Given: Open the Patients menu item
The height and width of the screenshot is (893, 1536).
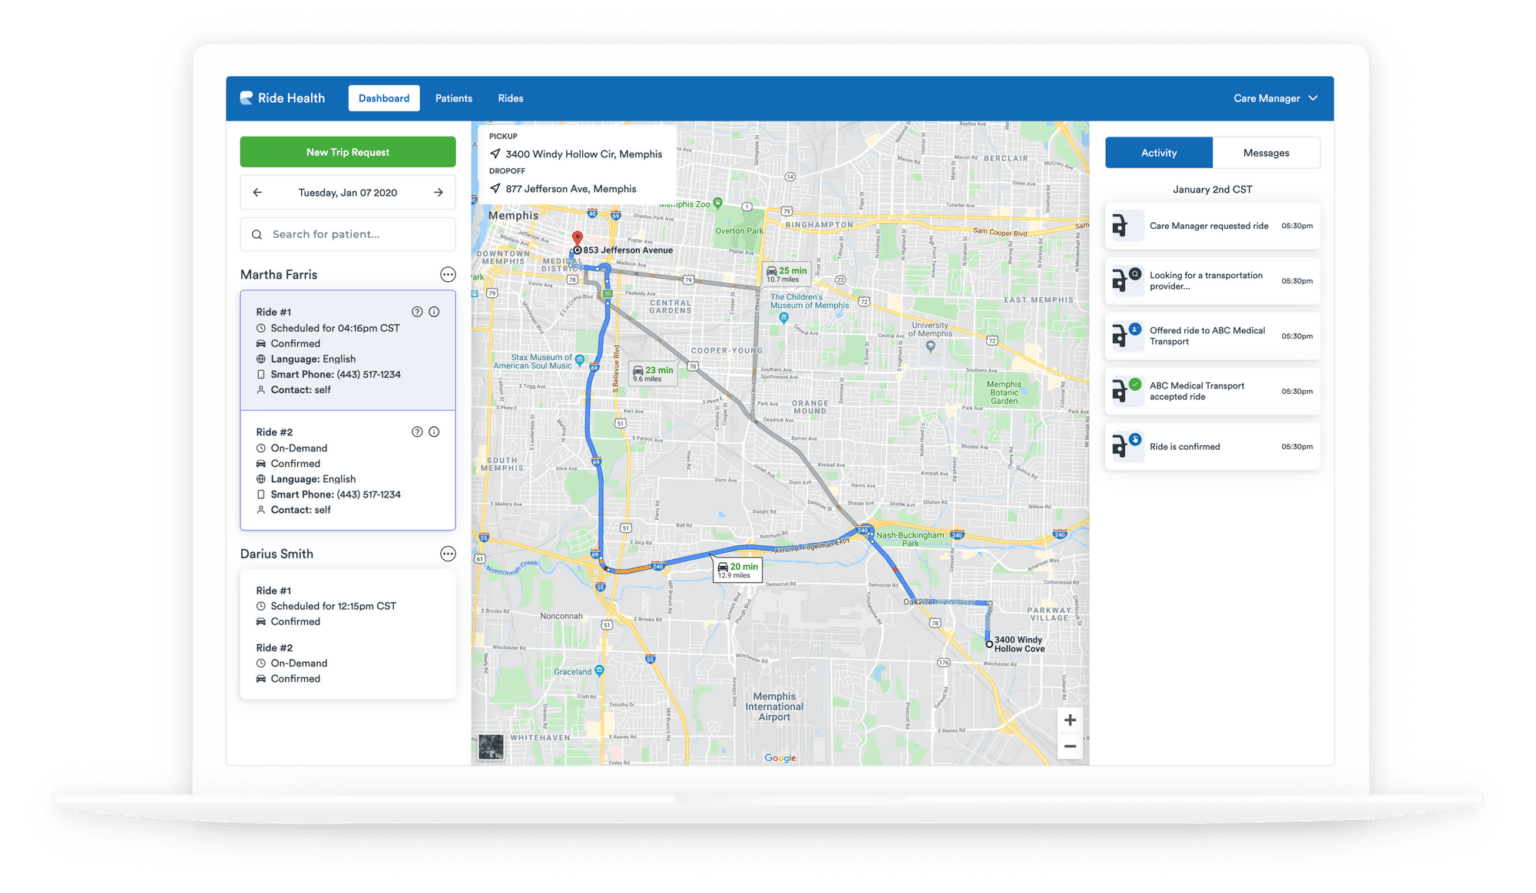Looking at the screenshot, I should [x=454, y=97].
